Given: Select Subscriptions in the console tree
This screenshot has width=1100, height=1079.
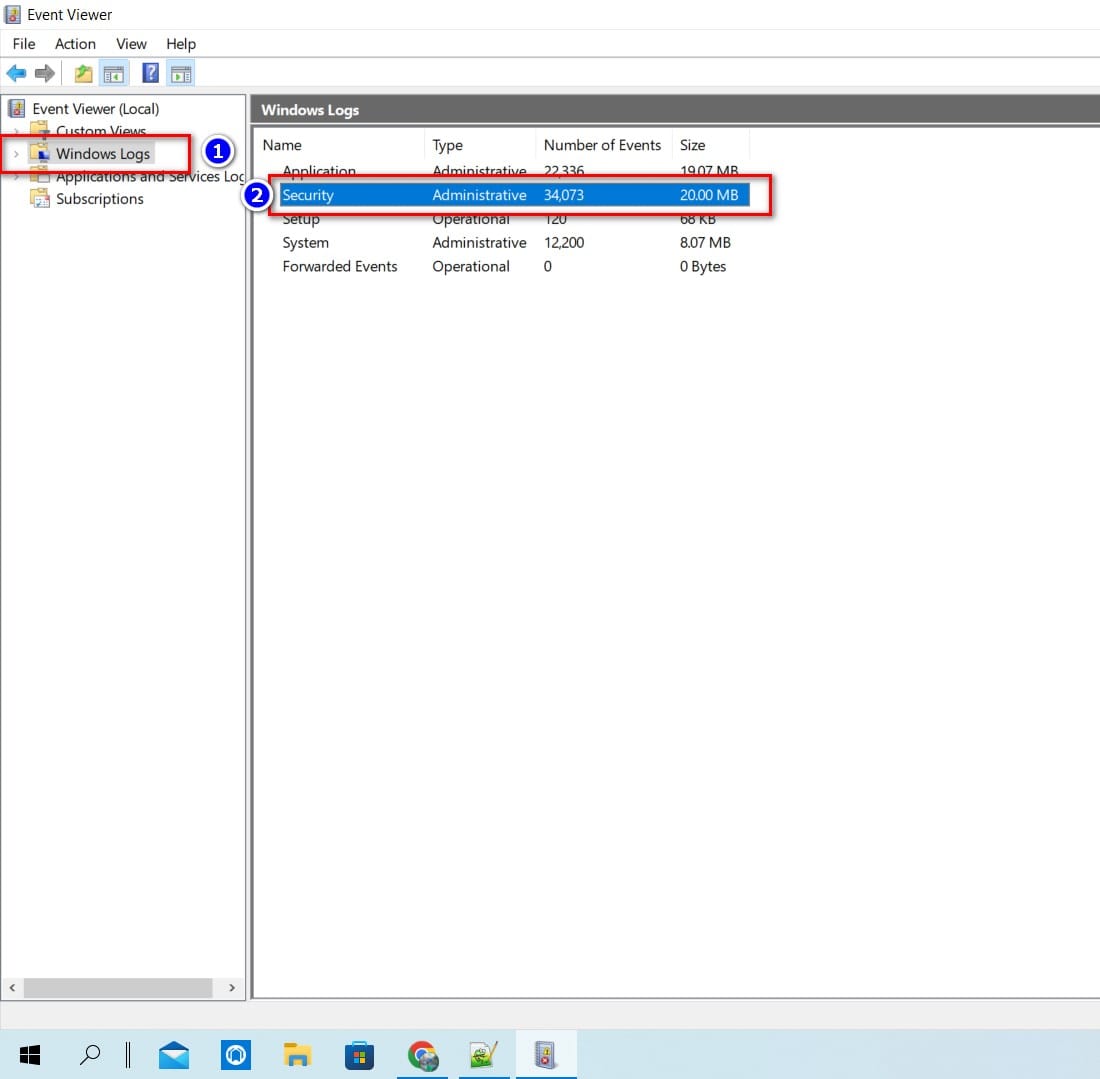Looking at the screenshot, I should click(100, 199).
